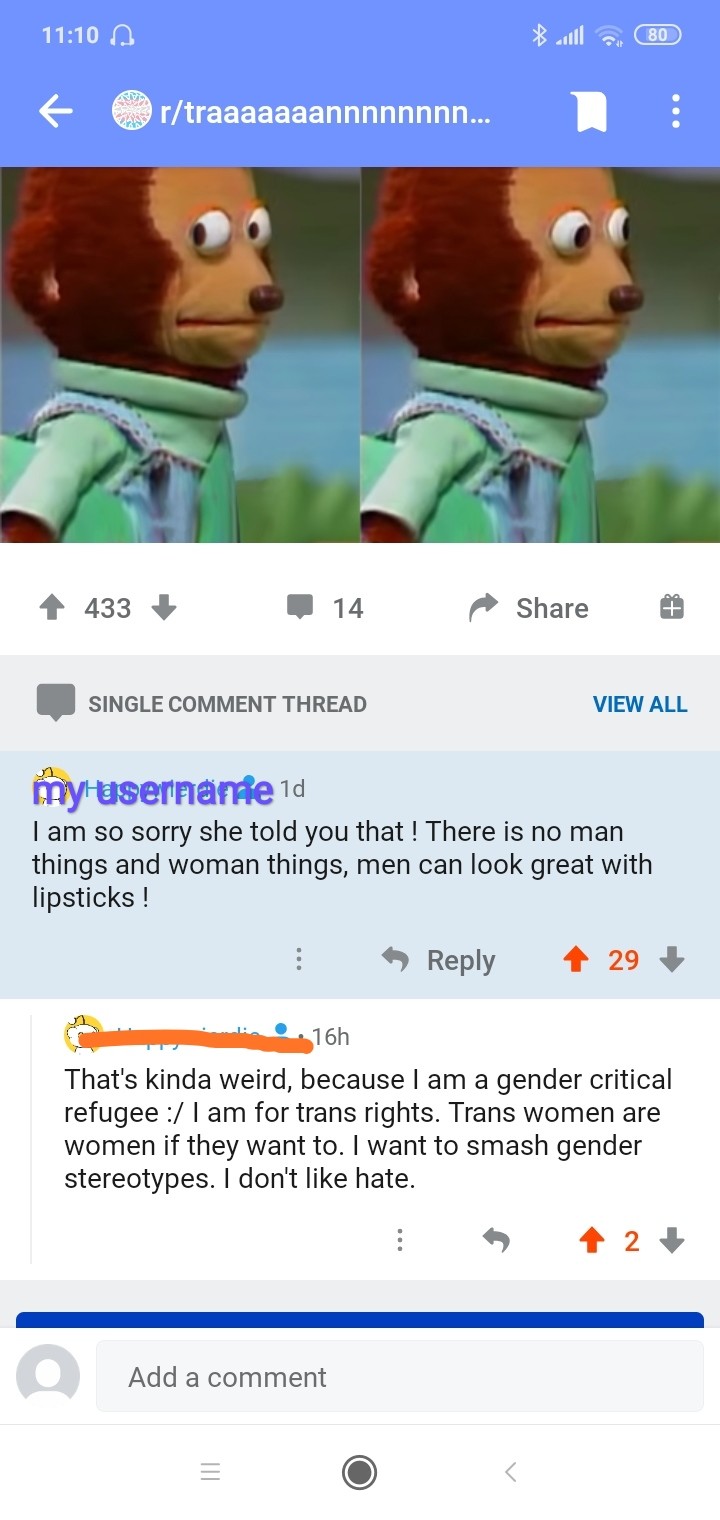Open the 14 comments icon
The width and height of the screenshot is (720, 1520).
[x=300, y=607]
